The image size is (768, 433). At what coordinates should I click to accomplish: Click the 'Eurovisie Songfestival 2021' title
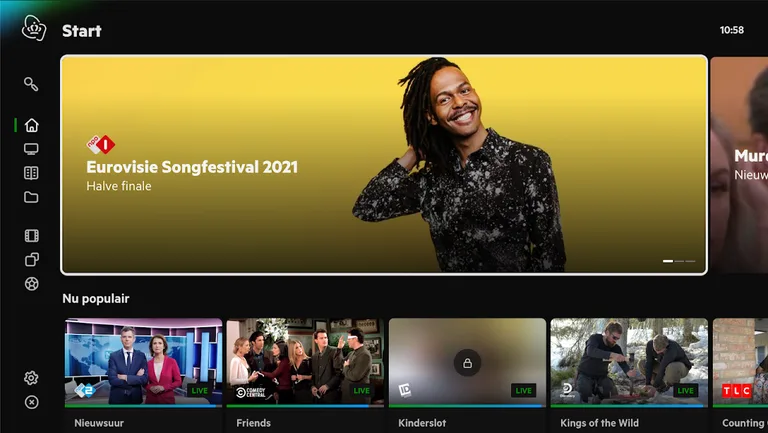tap(192, 167)
